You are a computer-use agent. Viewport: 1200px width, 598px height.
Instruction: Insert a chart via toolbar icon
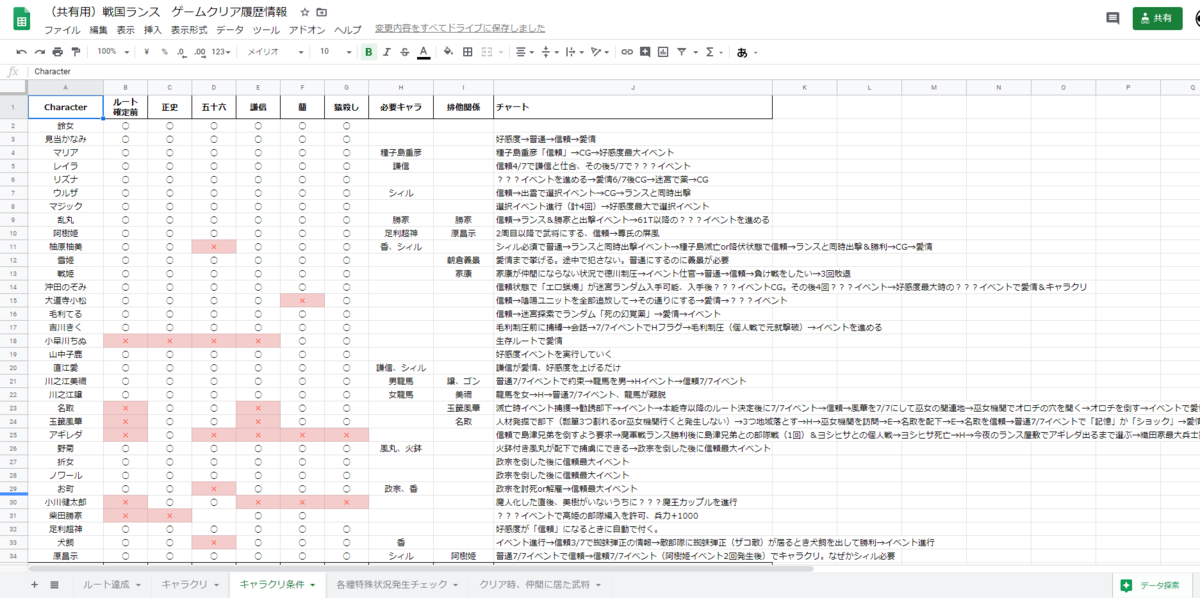[x=662, y=52]
